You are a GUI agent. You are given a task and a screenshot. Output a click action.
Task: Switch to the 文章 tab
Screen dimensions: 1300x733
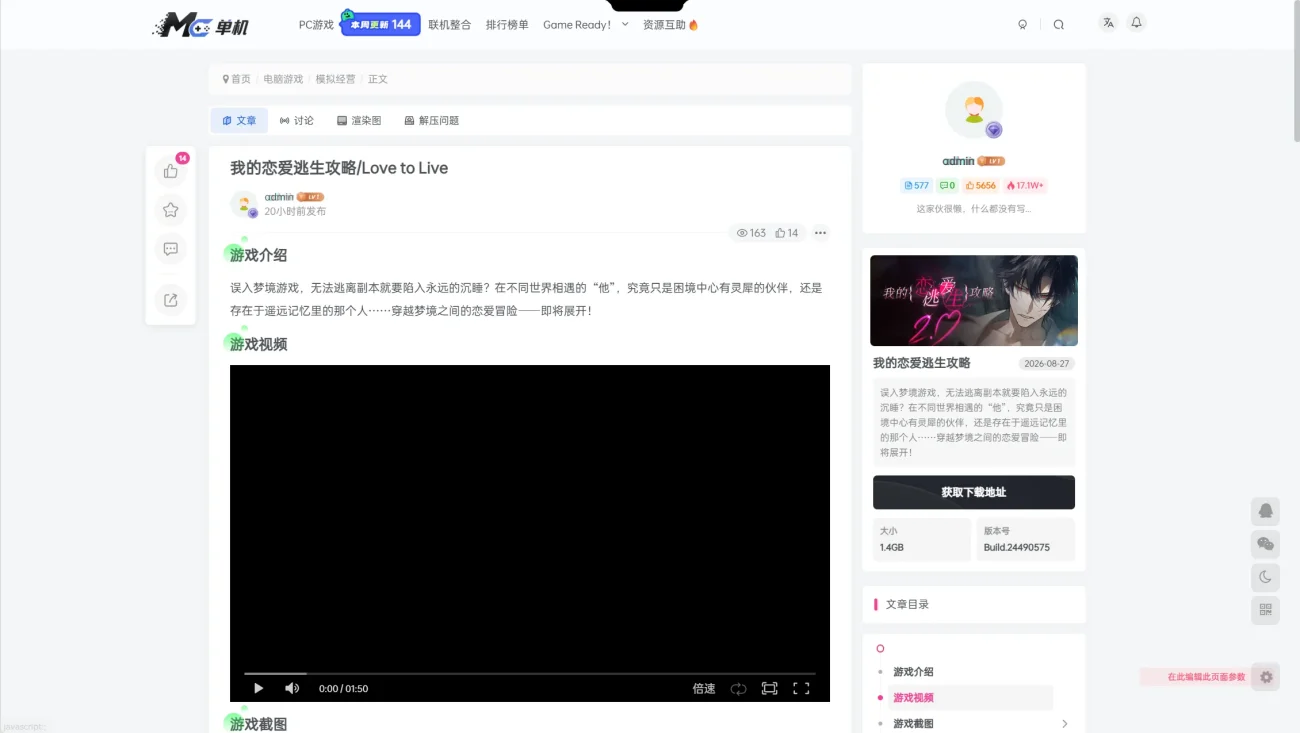click(x=239, y=120)
